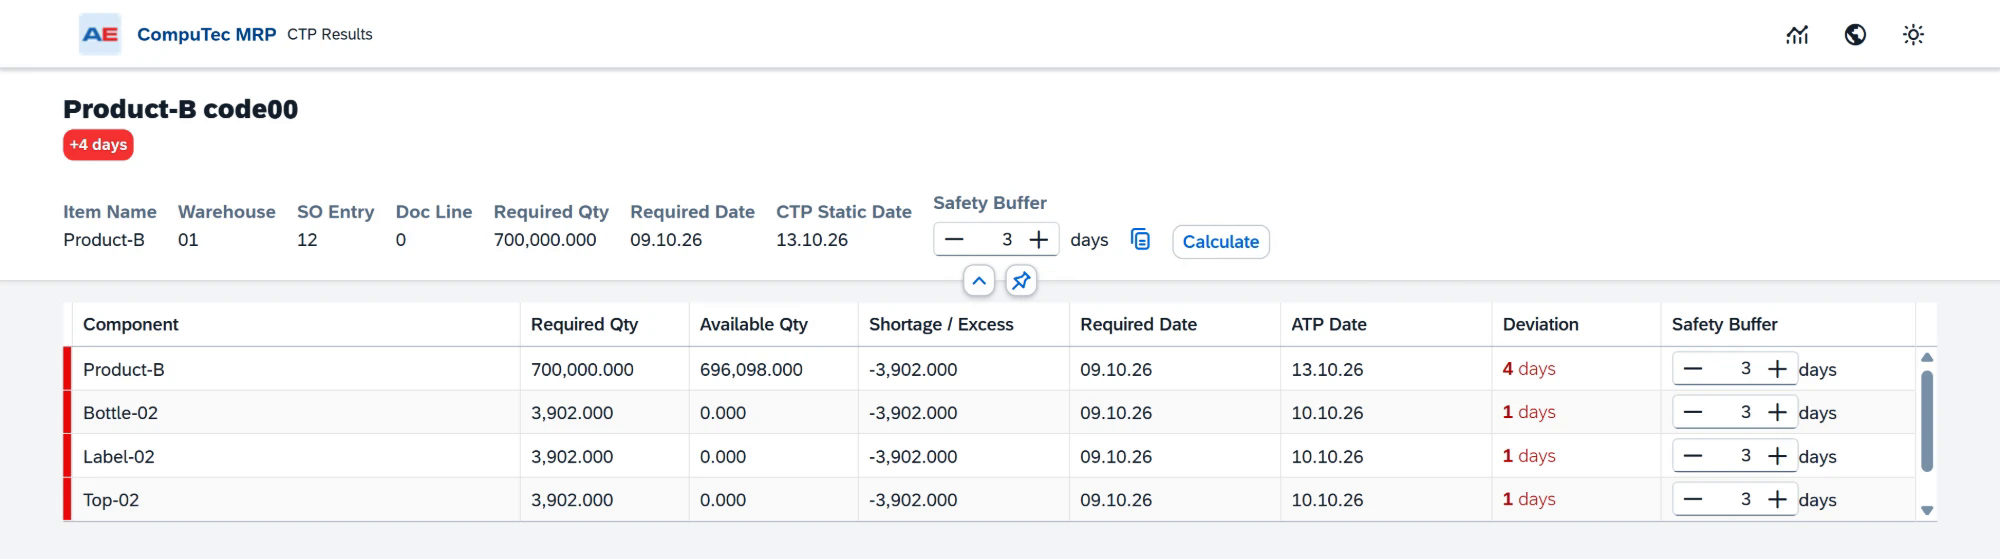
Task: Decrease header Safety Buffer with minus
Action: (954, 239)
